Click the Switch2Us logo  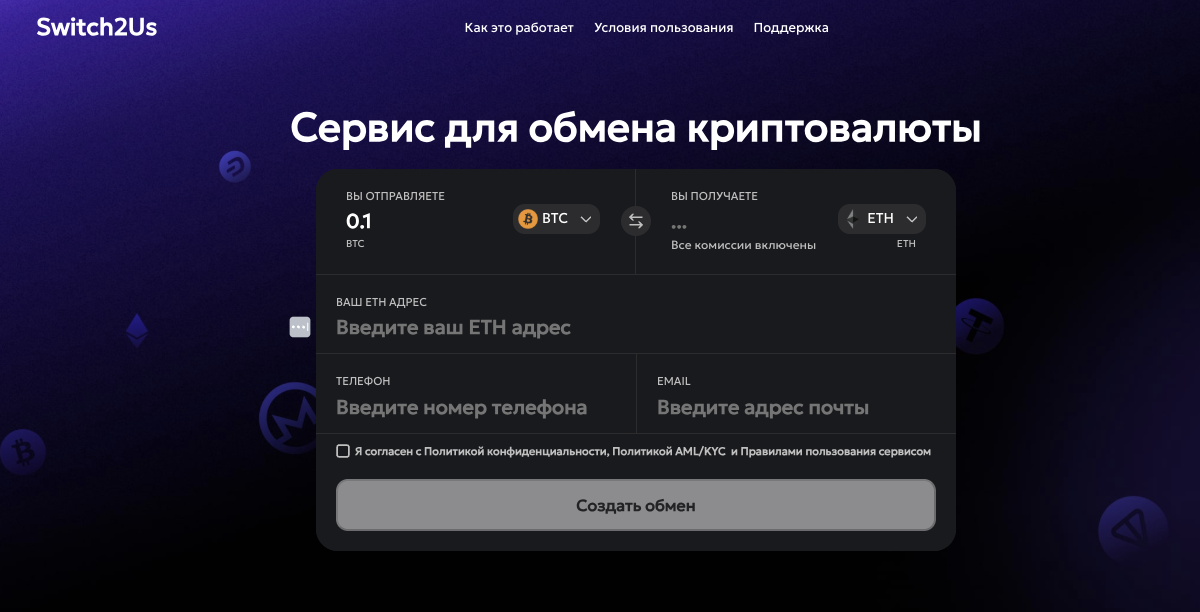click(97, 27)
